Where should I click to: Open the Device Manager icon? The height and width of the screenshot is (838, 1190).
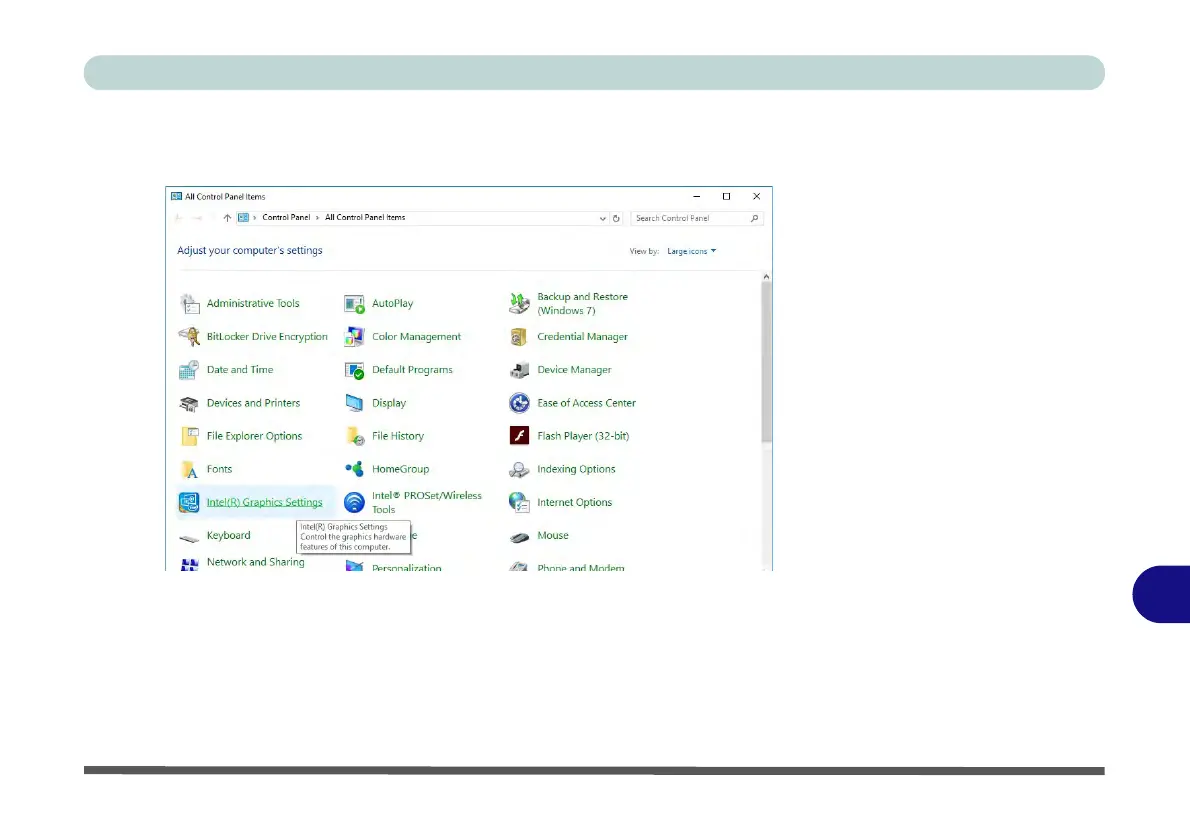click(x=519, y=370)
